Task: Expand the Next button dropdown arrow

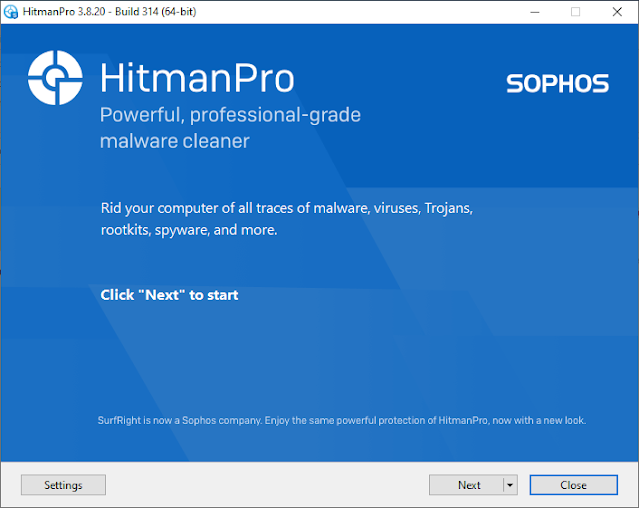Action: click(x=510, y=485)
